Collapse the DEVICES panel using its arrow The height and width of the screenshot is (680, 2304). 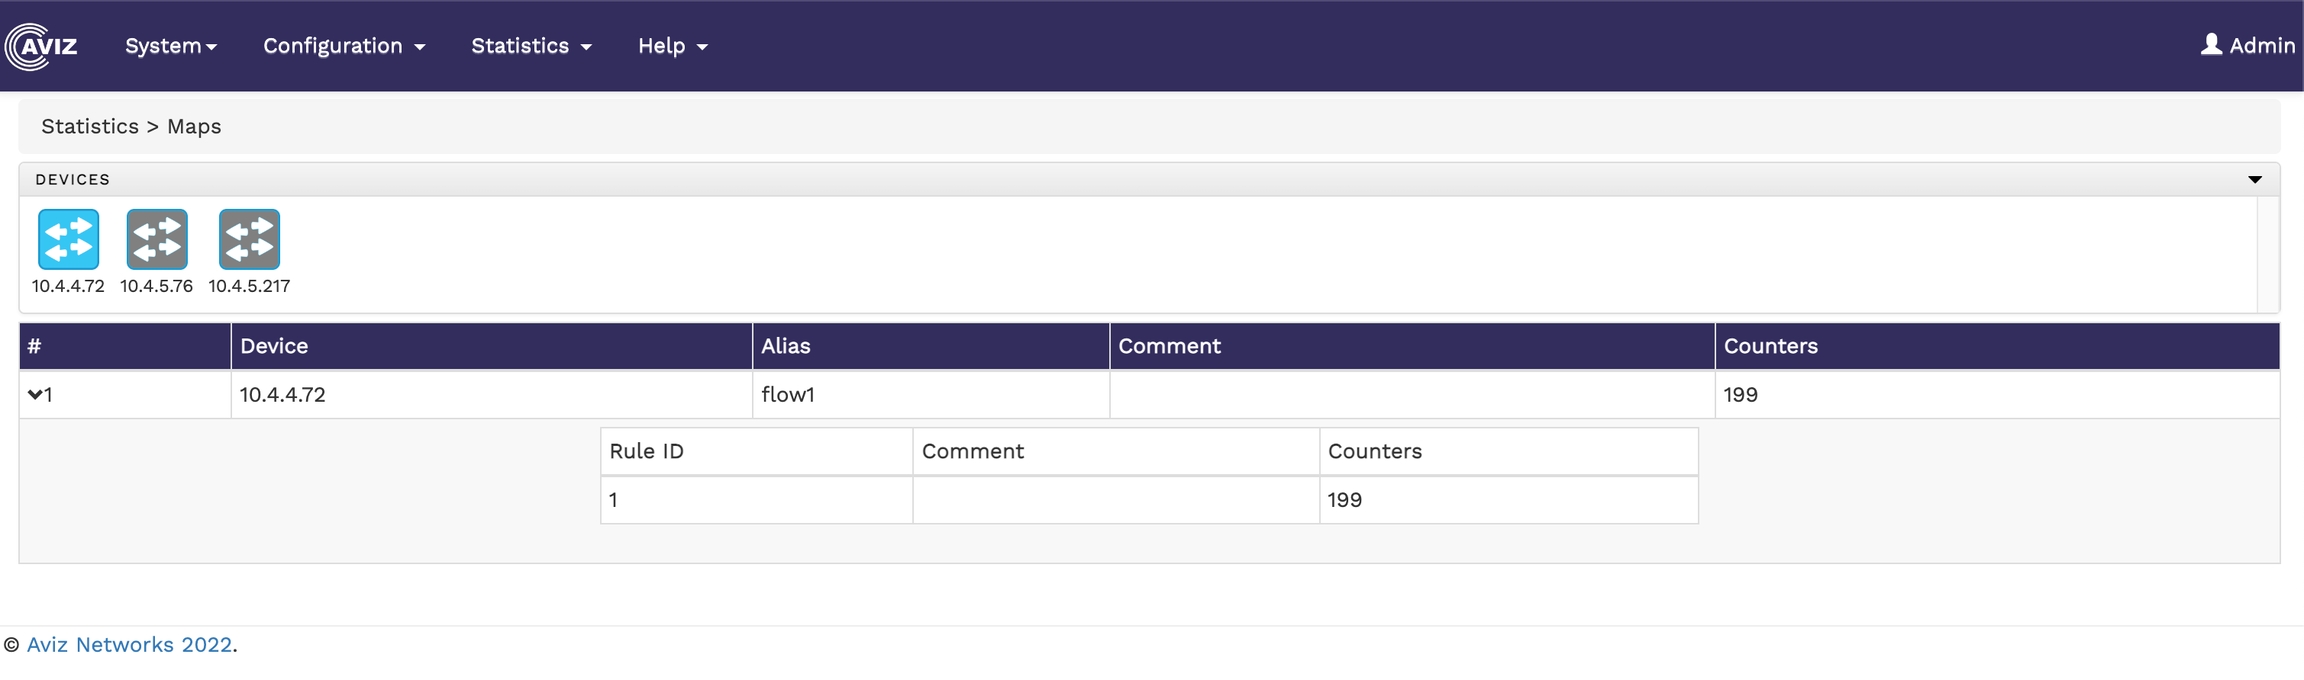(x=2255, y=180)
